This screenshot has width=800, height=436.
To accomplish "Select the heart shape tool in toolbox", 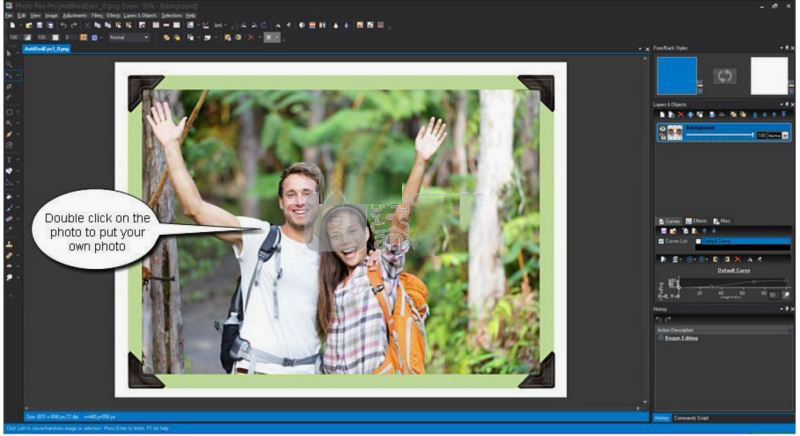I will pos(9,171).
